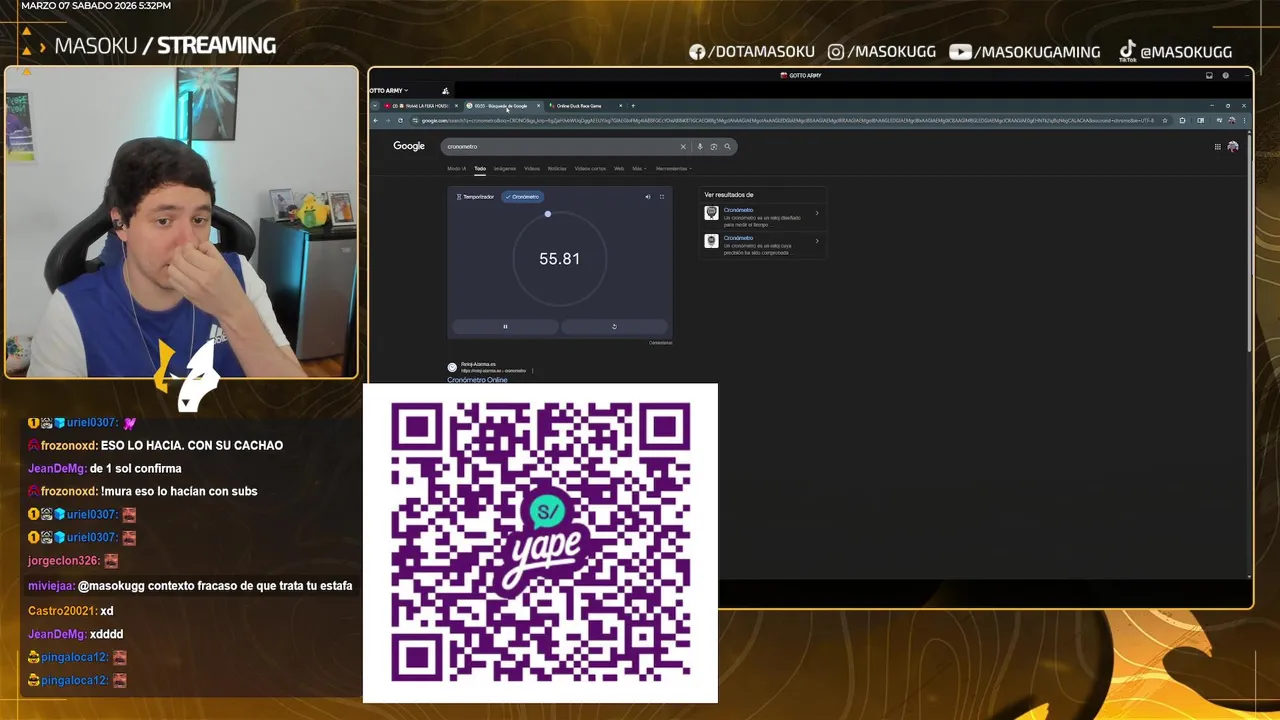The width and height of the screenshot is (1280, 720).
Task: Expand the Herramientas dropdown
Action: 673,168
